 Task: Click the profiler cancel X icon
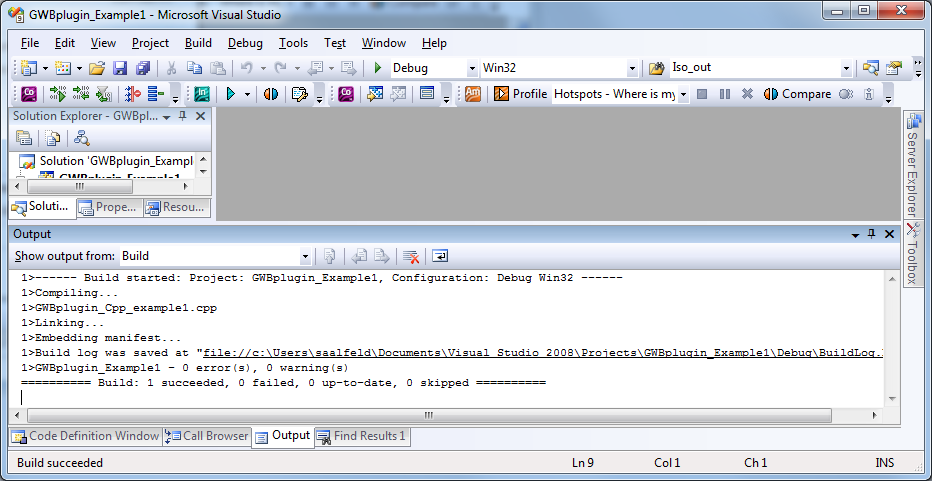click(x=747, y=94)
